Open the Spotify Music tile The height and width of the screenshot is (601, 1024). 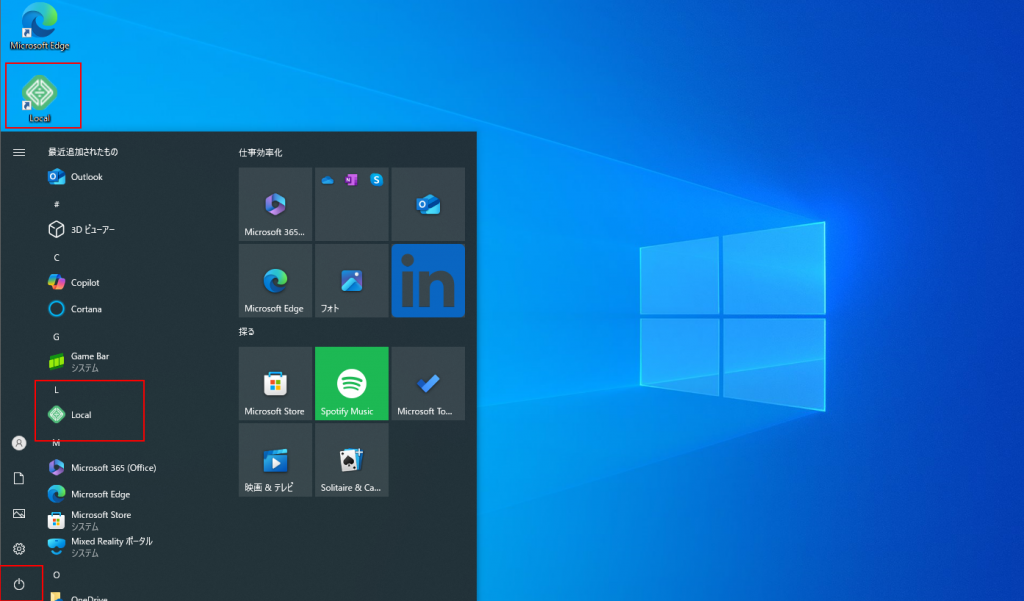coord(351,384)
